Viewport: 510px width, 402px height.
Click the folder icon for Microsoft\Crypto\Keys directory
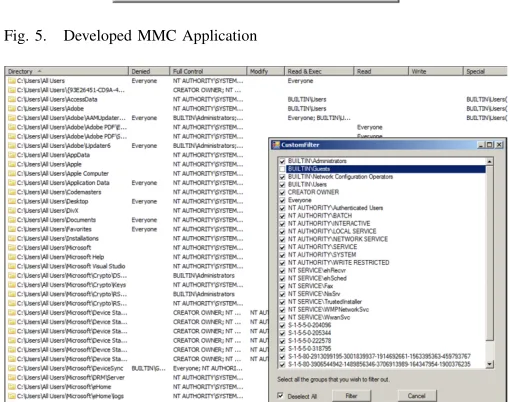(12, 285)
